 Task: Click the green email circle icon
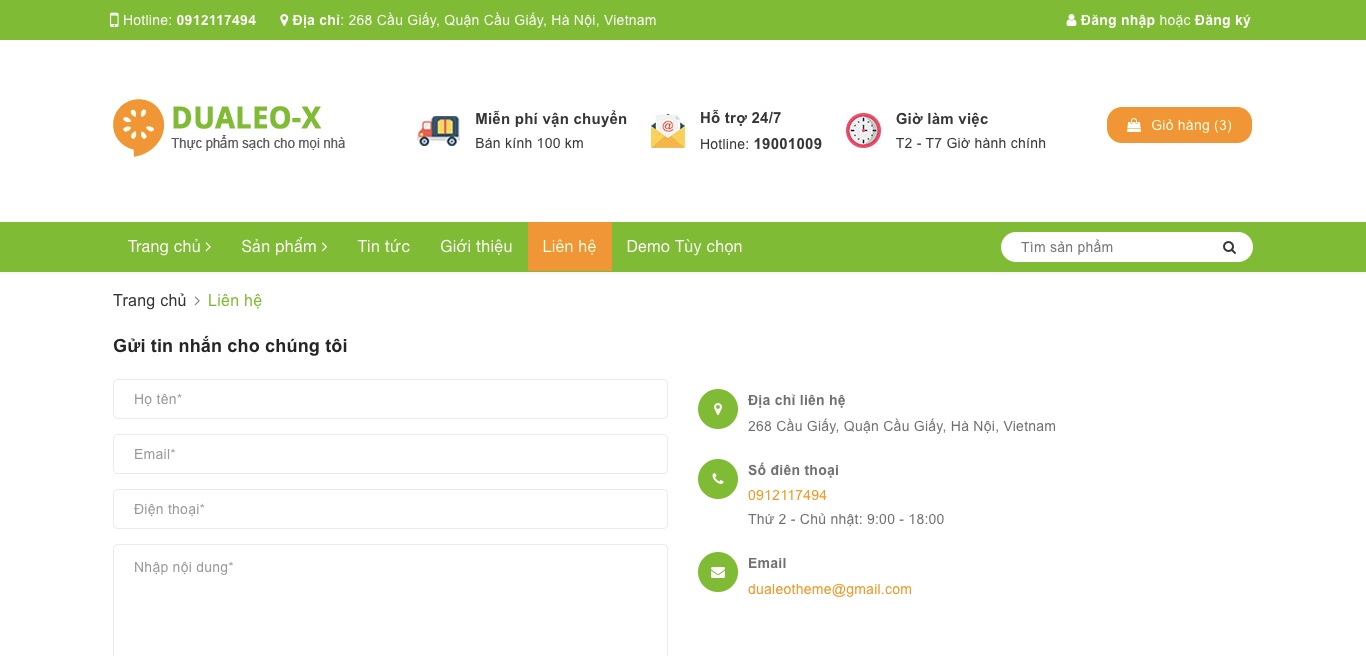tap(718, 572)
